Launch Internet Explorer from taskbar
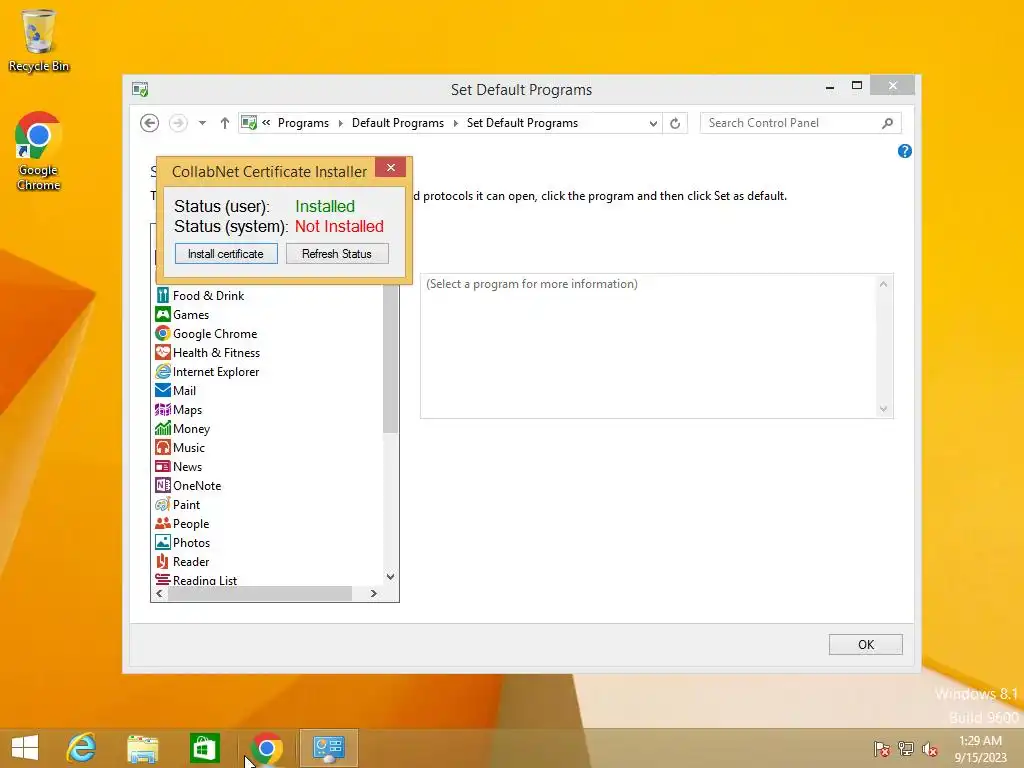Viewport: 1024px width, 768px height. (x=82, y=748)
